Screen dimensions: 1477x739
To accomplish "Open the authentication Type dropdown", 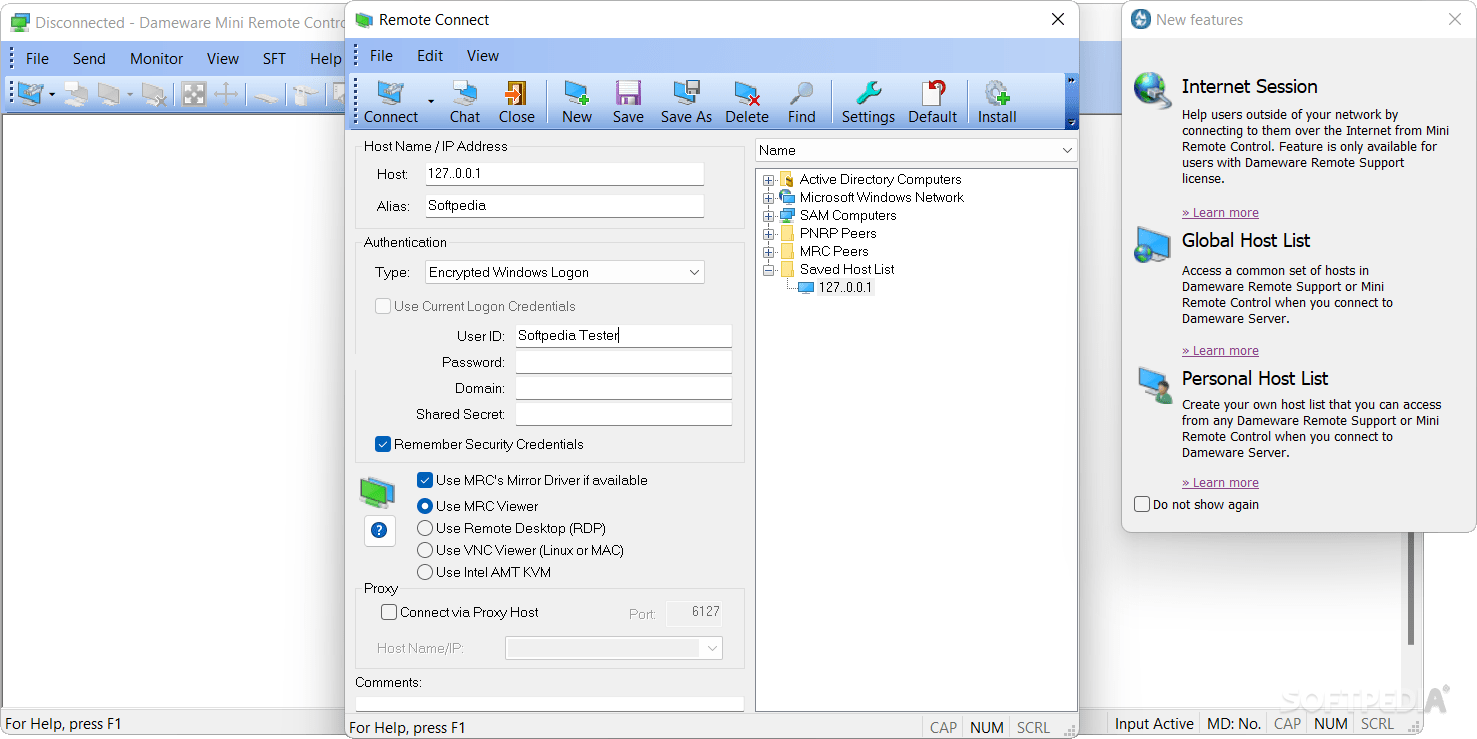I will coord(565,272).
